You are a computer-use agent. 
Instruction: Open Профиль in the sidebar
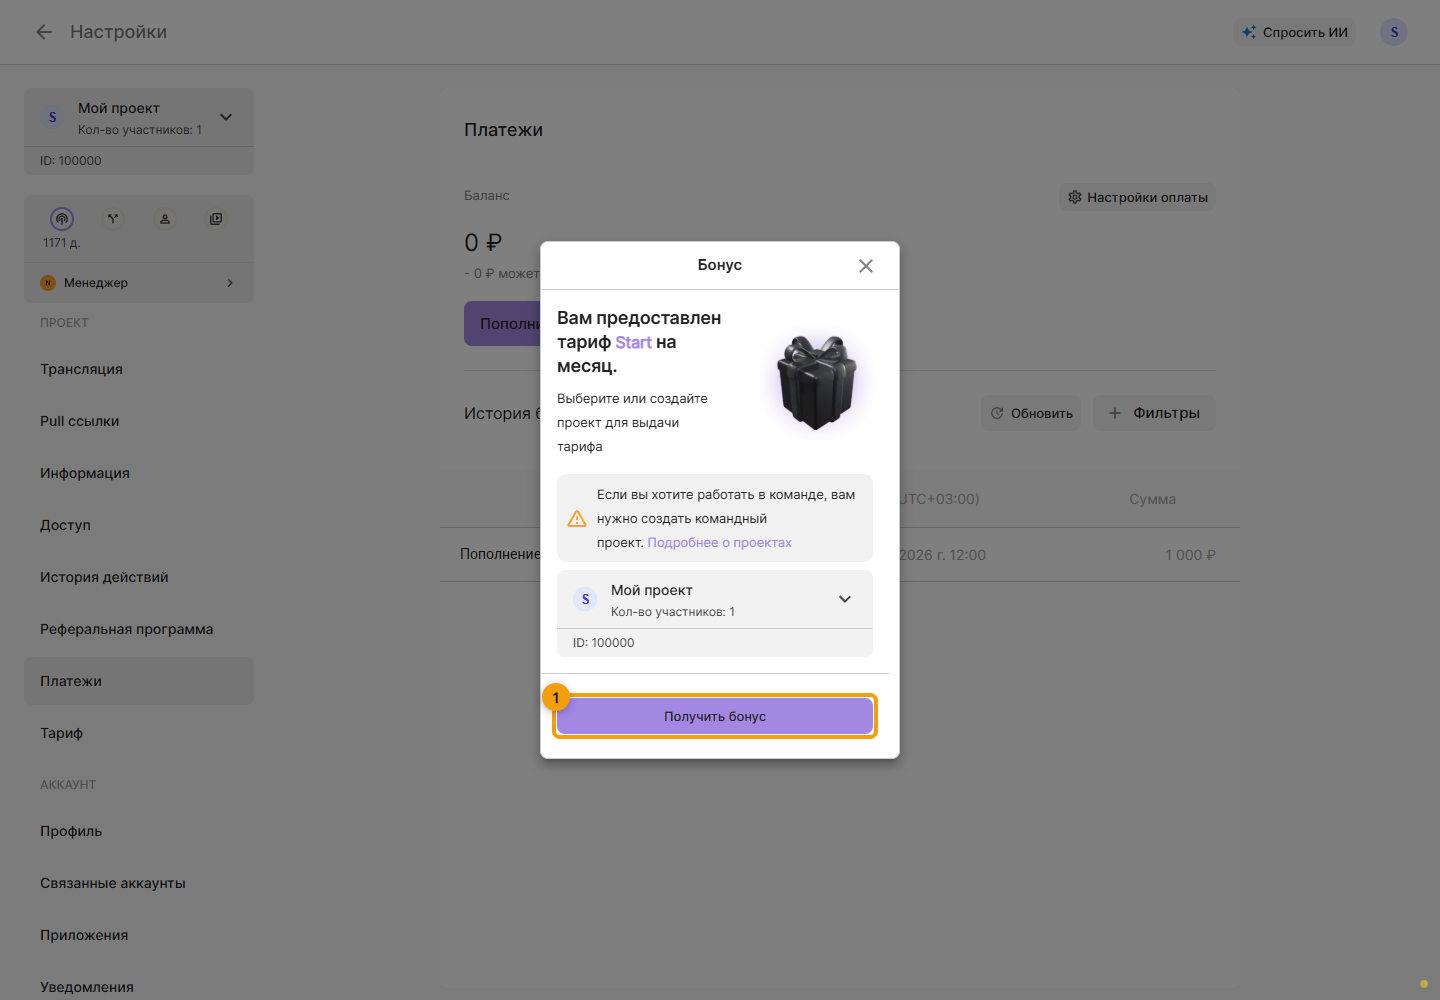pos(139,831)
